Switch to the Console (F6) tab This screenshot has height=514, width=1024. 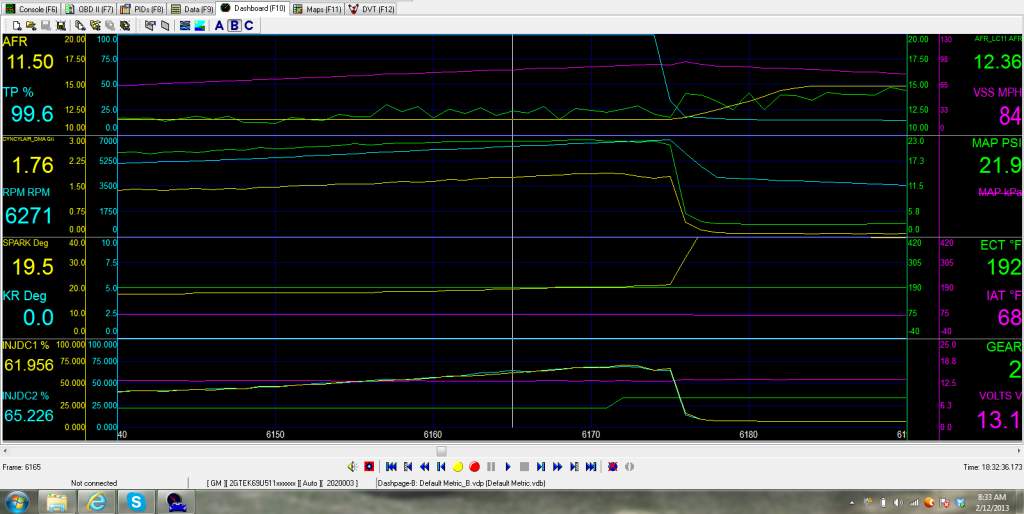click(31, 9)
